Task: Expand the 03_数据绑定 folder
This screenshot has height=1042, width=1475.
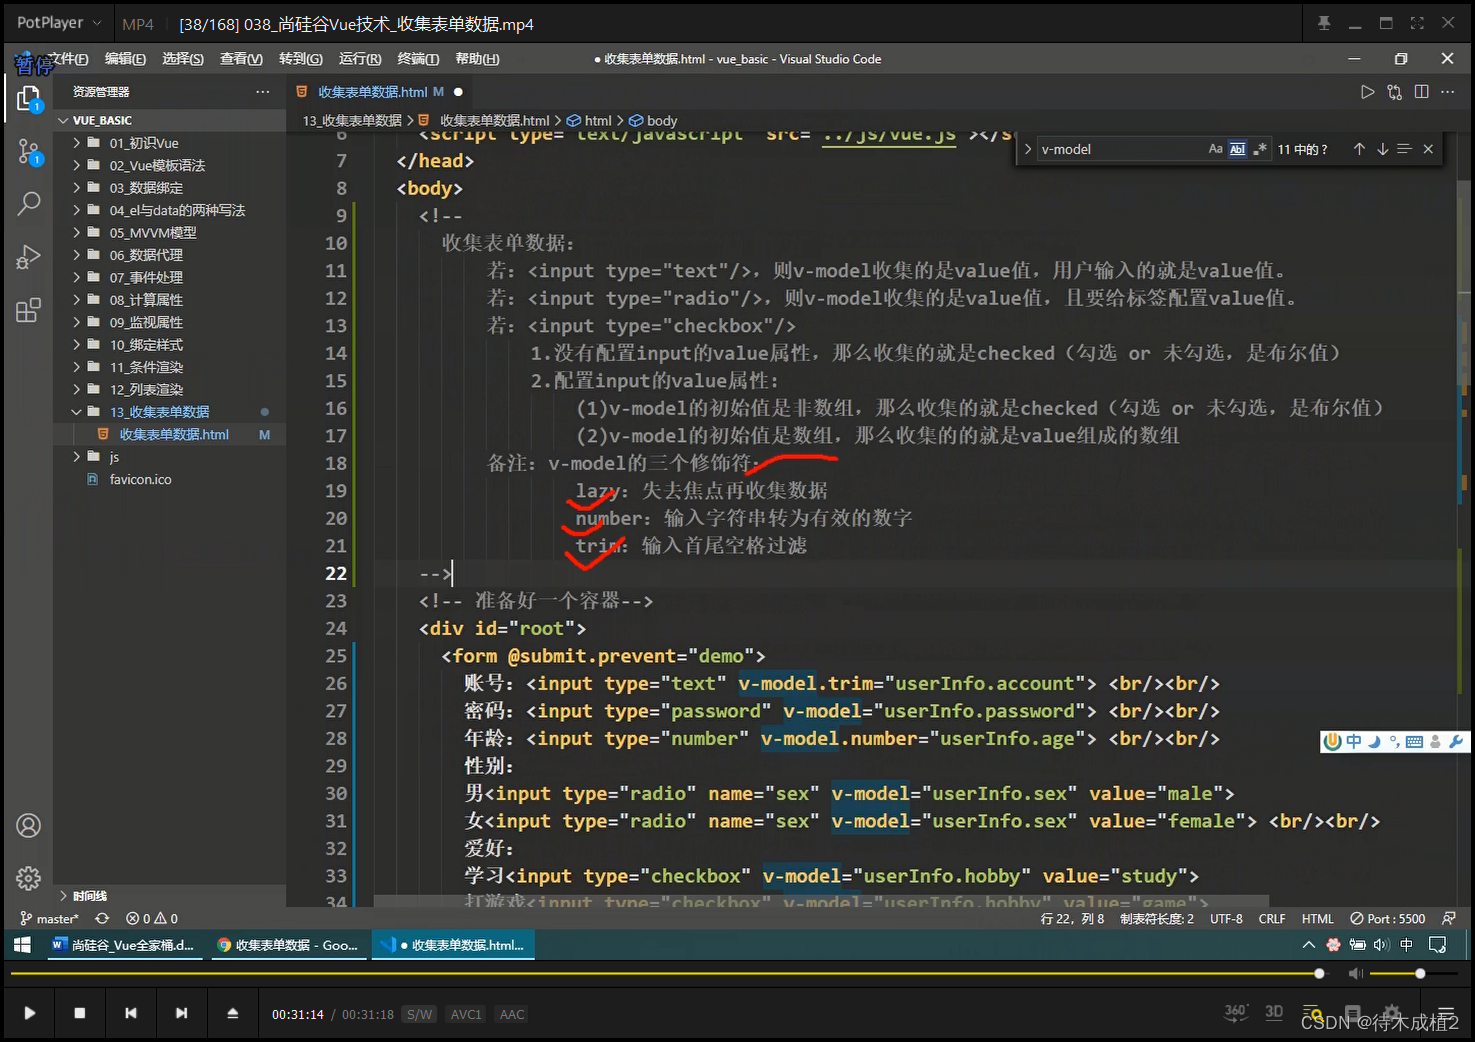Action: coord(146,188)
